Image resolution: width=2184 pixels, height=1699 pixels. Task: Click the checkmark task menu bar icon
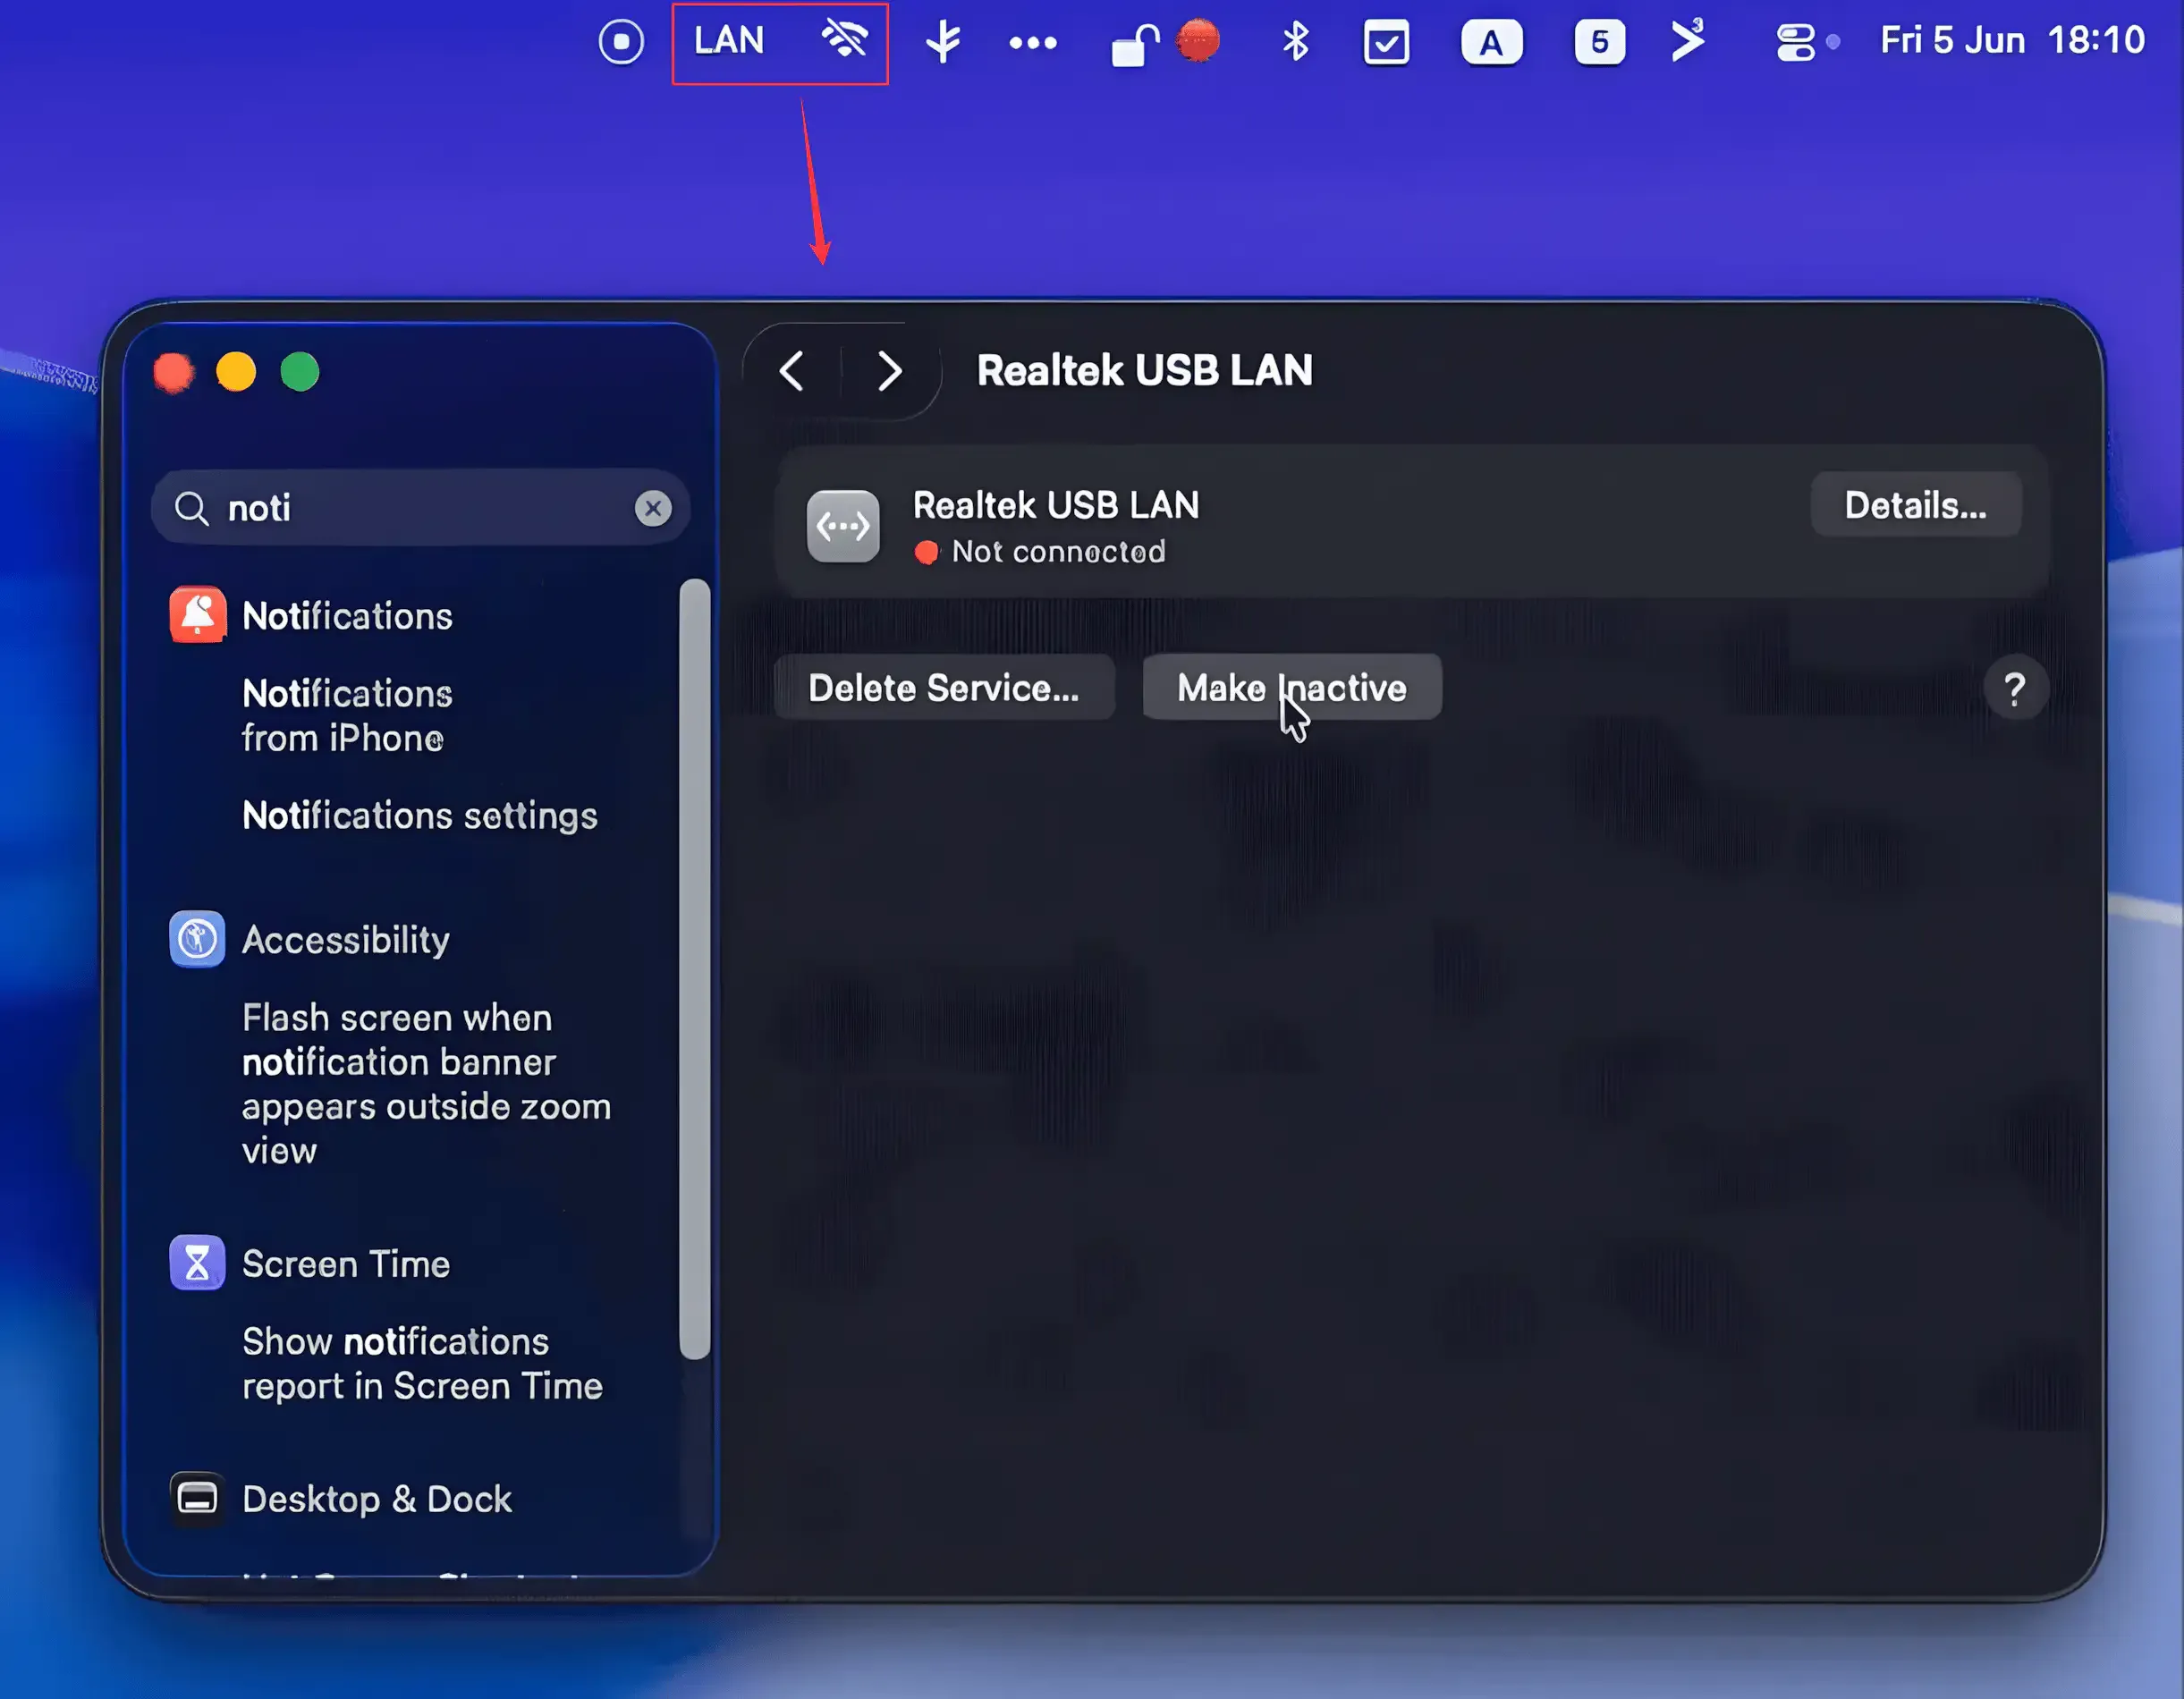(x=1387, y=43)
